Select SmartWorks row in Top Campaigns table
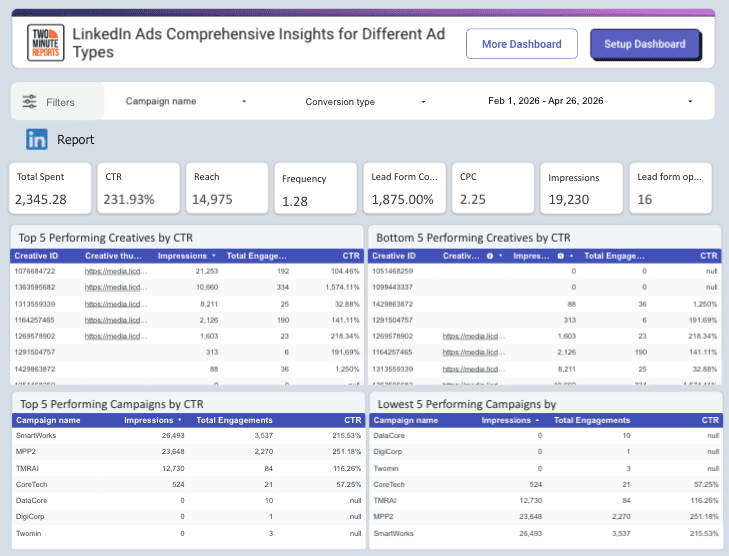729x556 pixels. pos(188,436)
